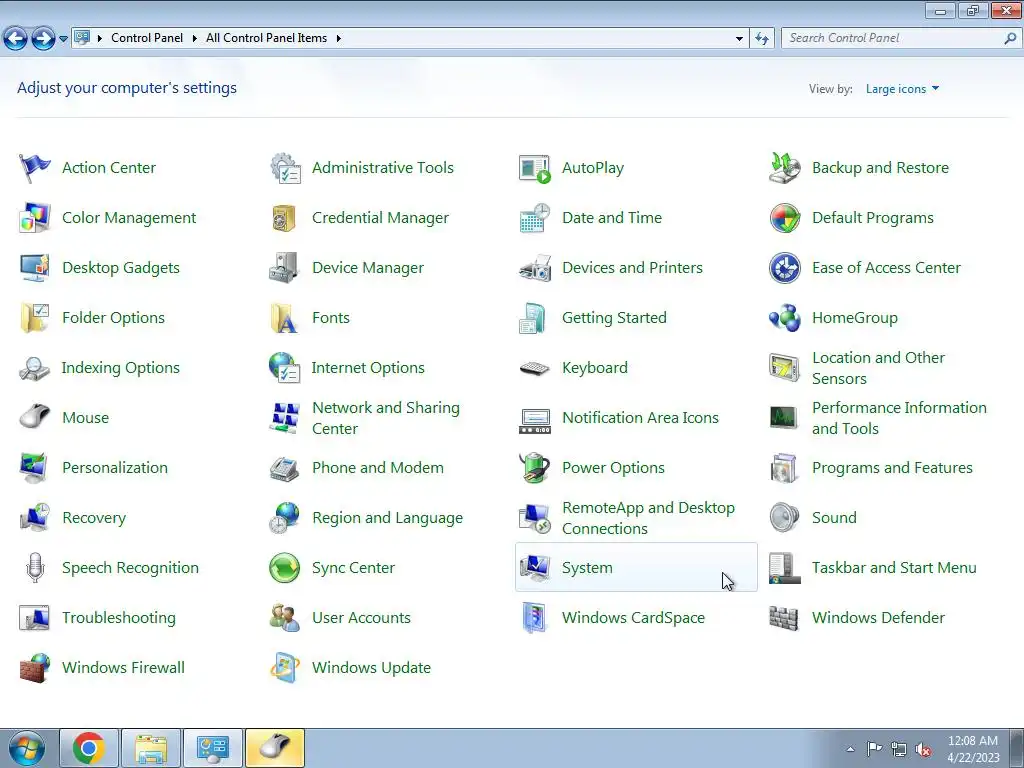Open the Getting Started link

614,318
